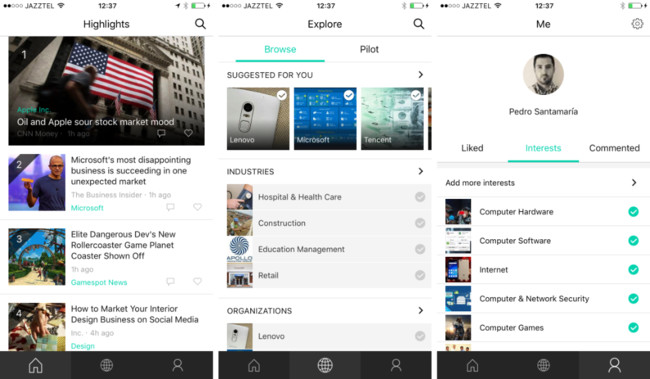650x379 pixels.
Task: Follow Retail industry checkmark
Action: click(420, 275)
